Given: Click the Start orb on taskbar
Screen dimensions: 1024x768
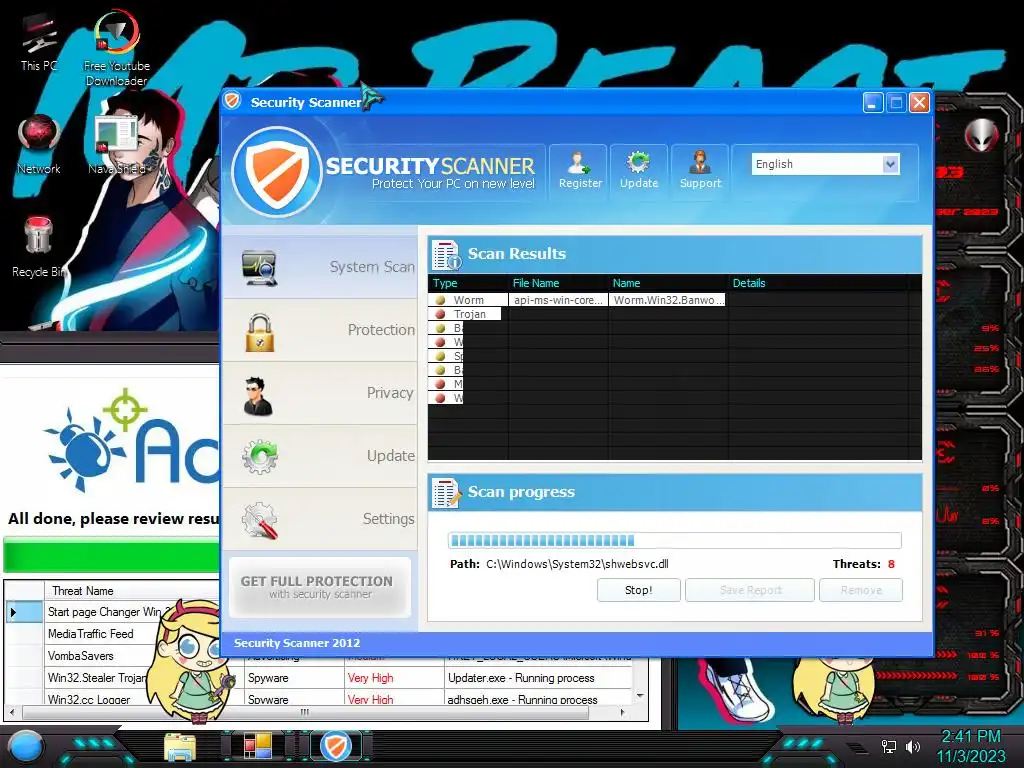Looking at the screenshot, I should click(x=26, y=746).
